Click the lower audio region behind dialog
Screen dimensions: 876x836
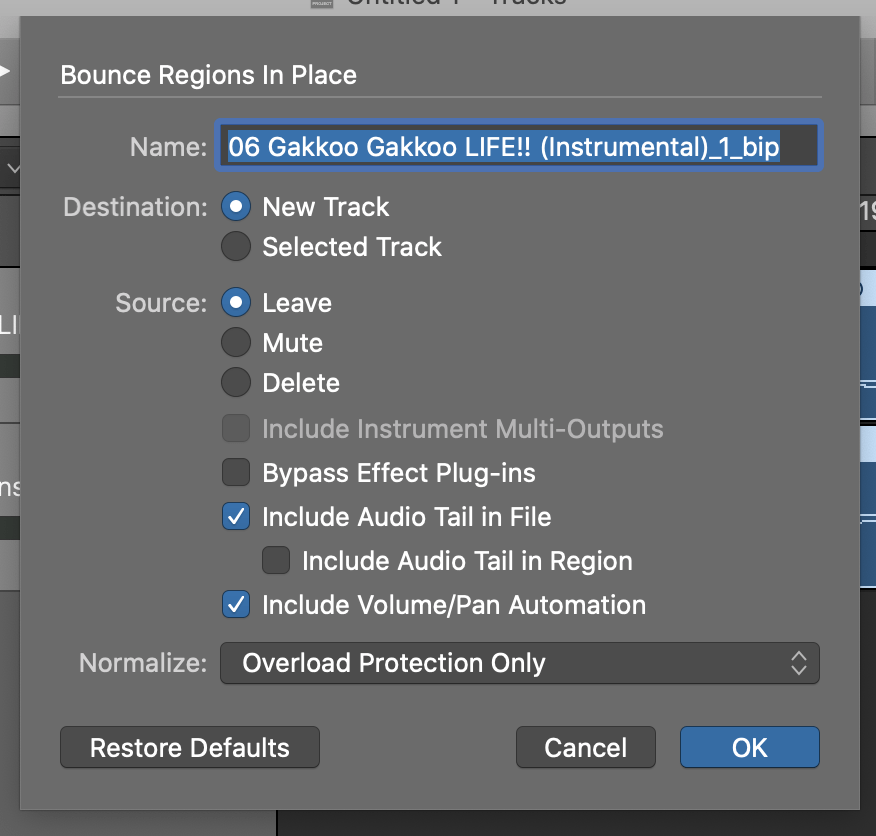866,490
